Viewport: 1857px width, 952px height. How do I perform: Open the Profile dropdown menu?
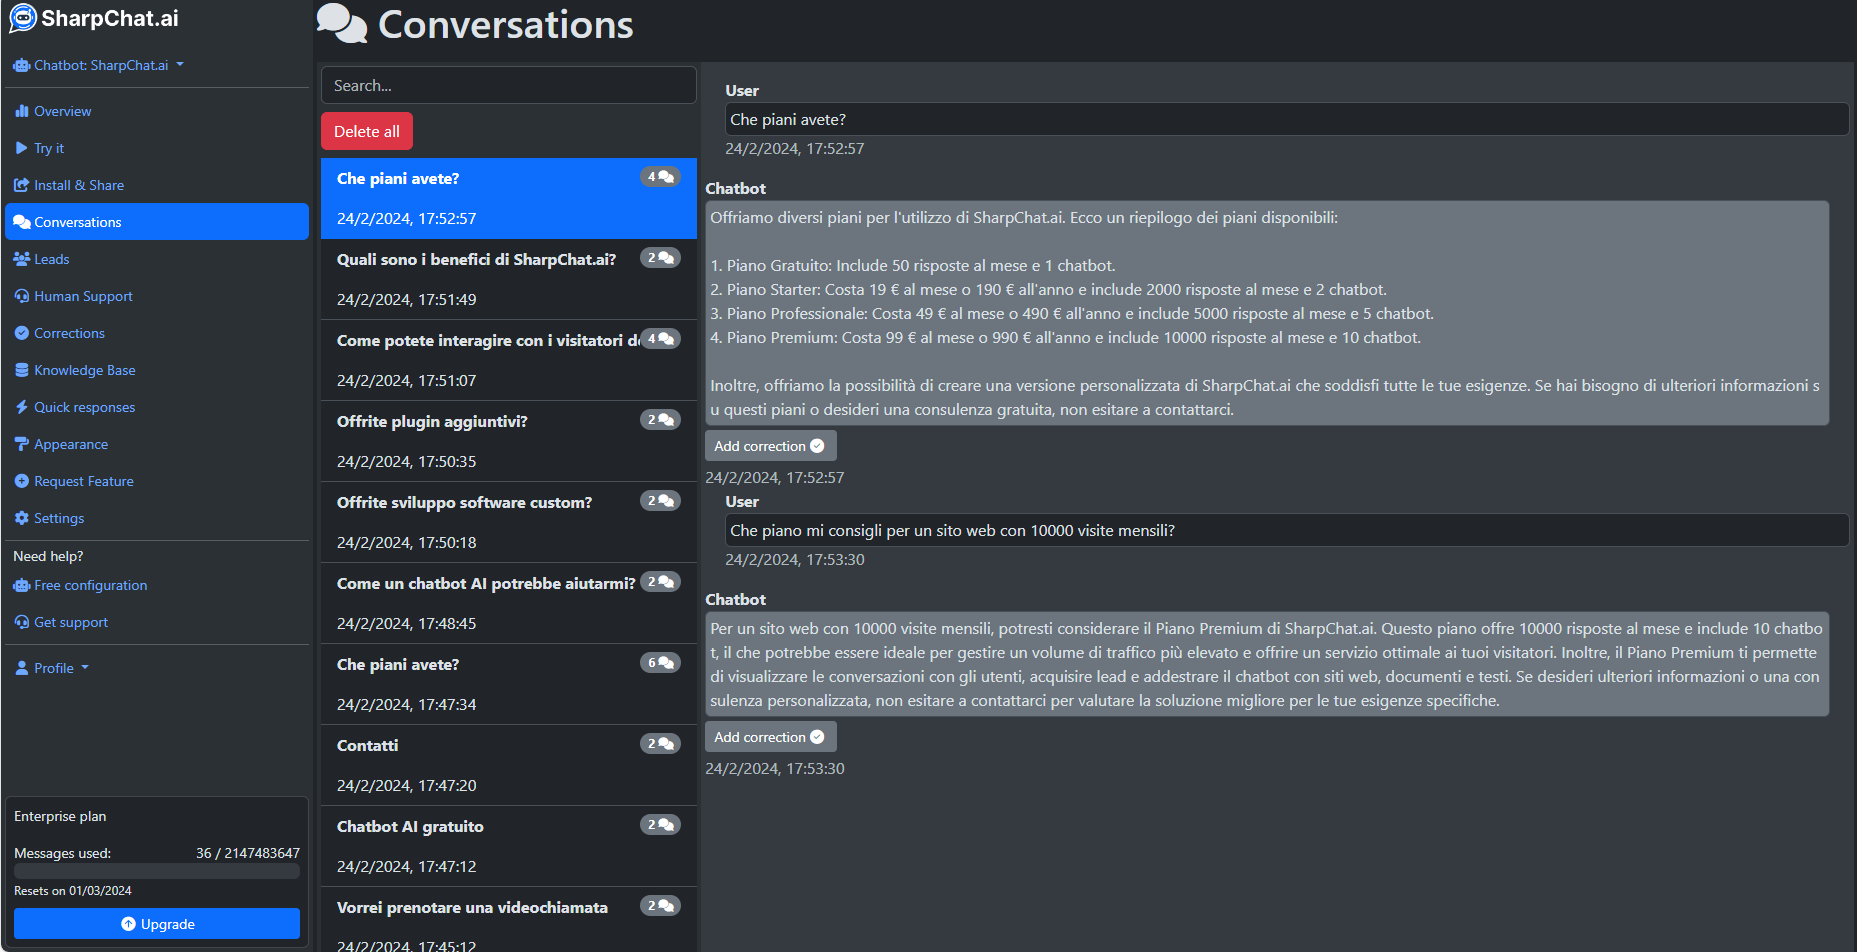pyautogui.click(x=53, y=668)
